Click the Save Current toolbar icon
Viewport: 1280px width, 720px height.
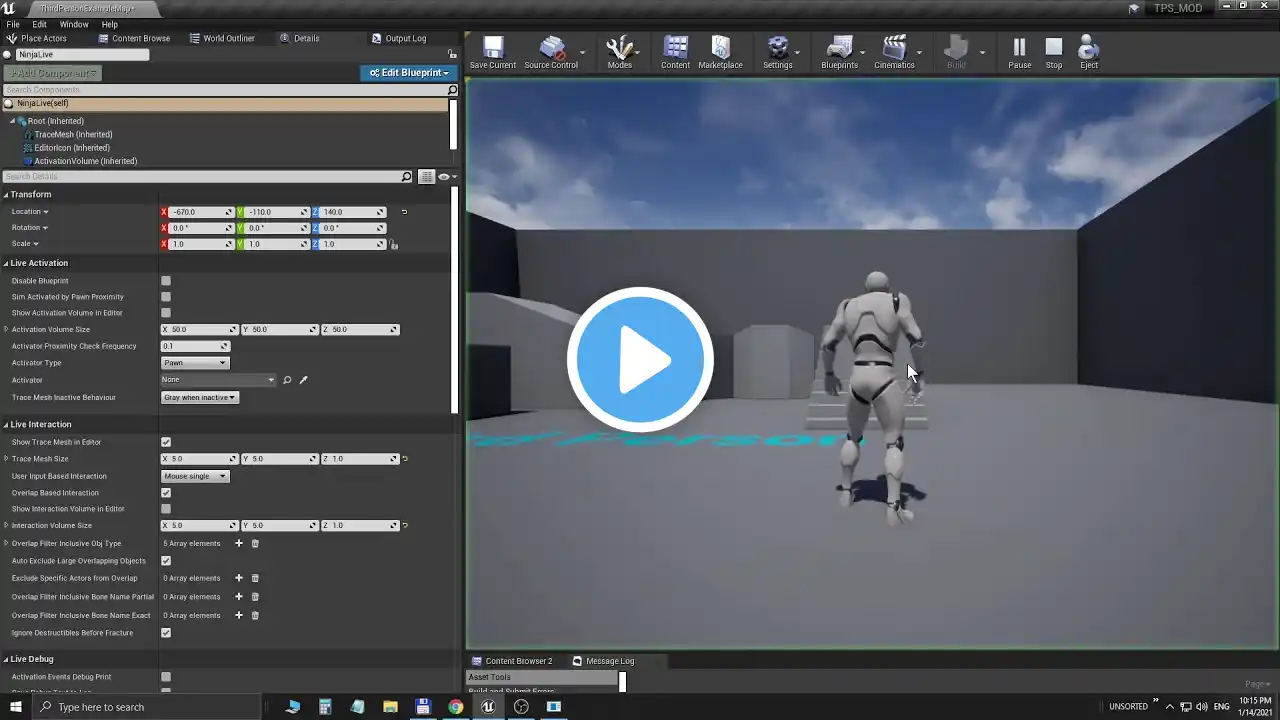492,53
